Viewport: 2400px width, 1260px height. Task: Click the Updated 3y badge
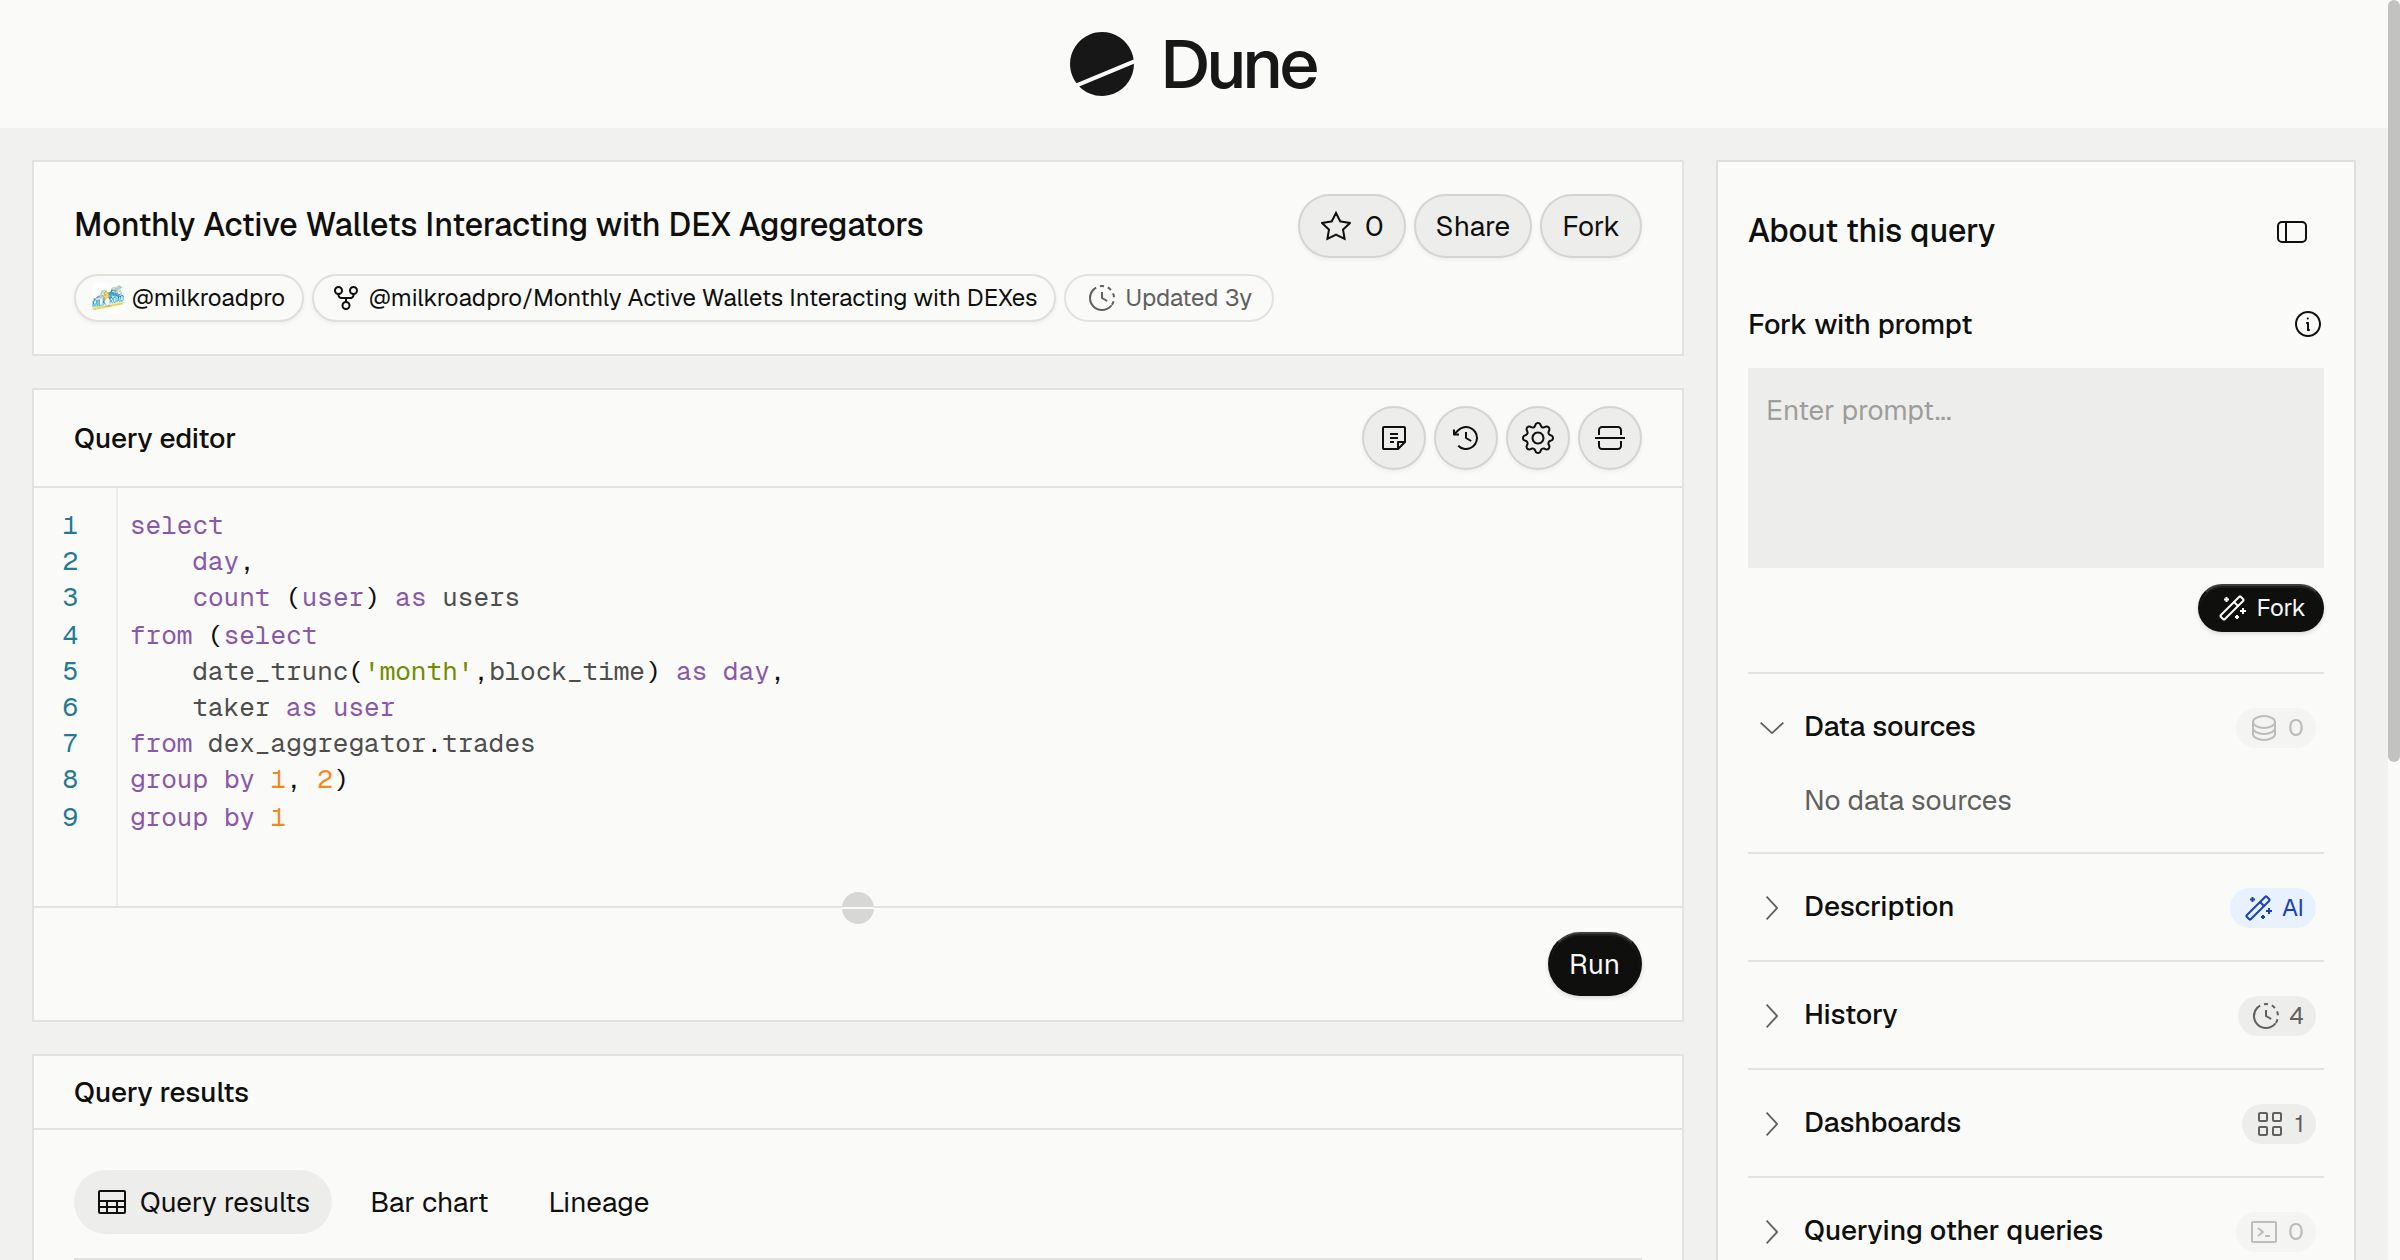(1168, 298)
